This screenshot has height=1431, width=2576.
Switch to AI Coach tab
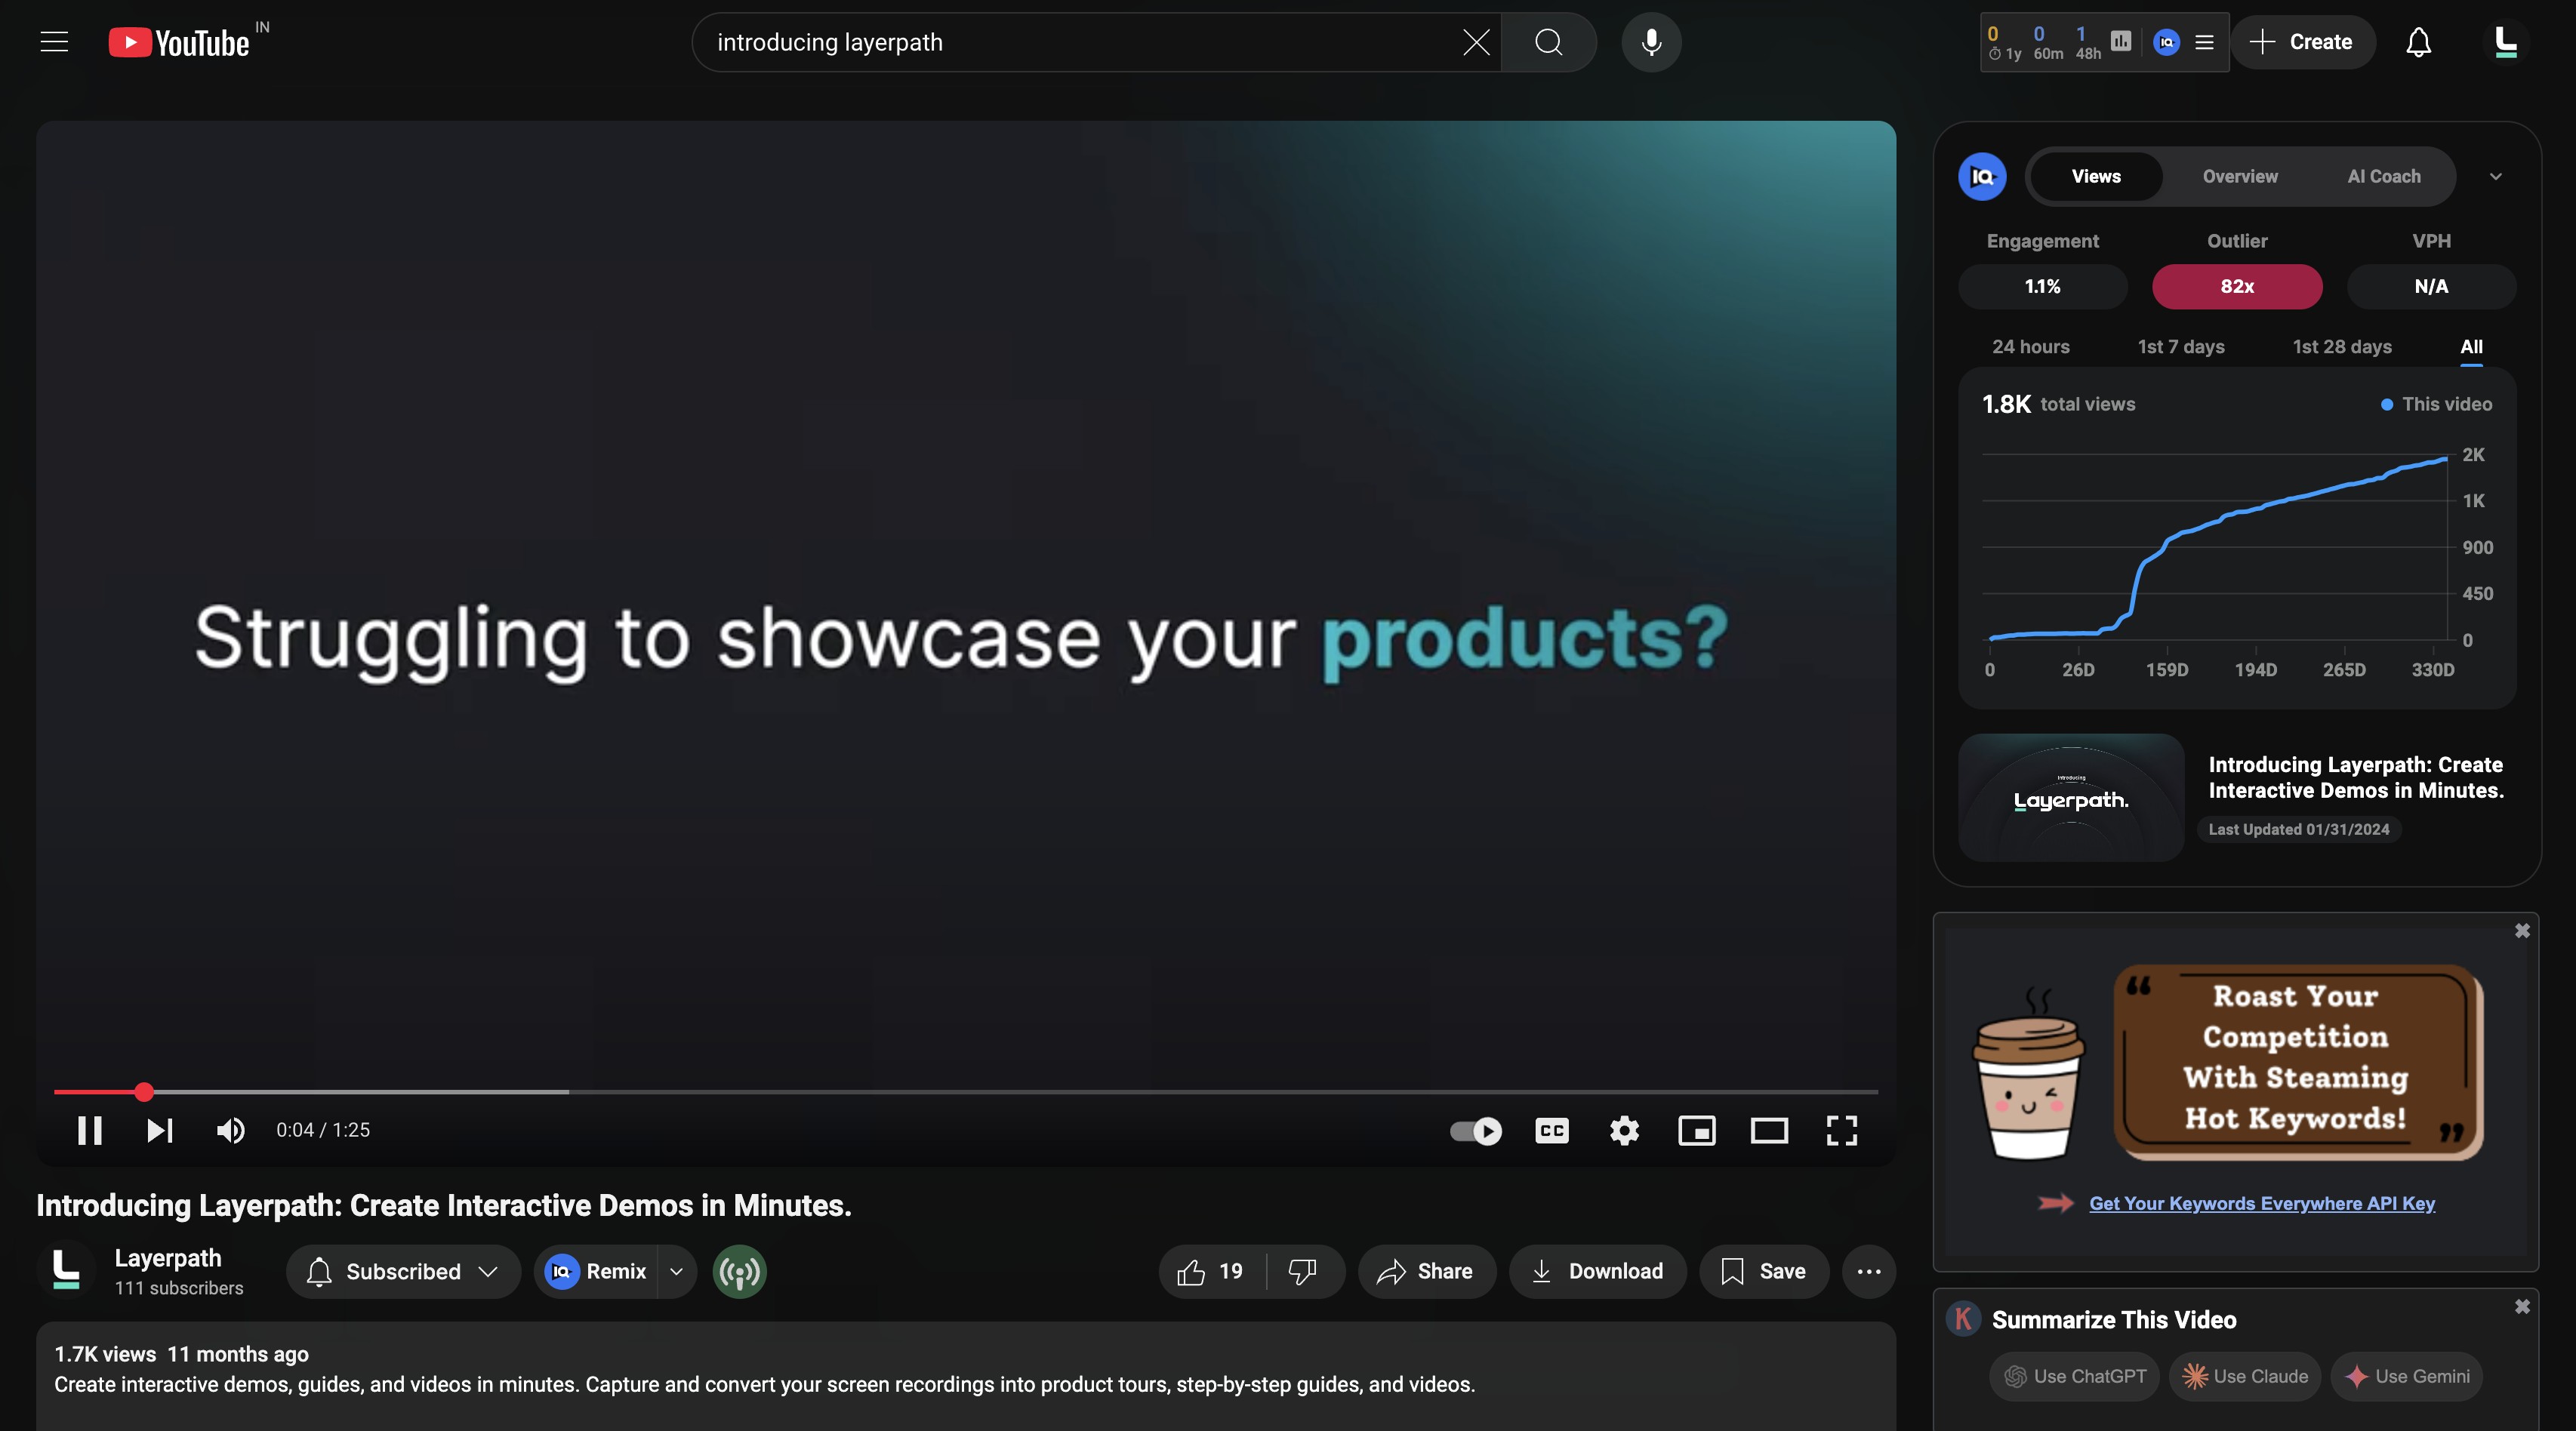click(2384, 176)
